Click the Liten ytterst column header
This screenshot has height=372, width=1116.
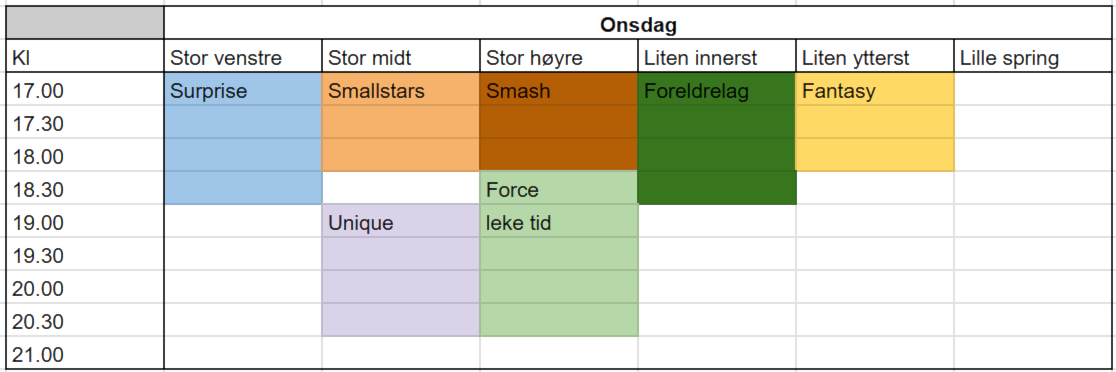click(875, 56)
